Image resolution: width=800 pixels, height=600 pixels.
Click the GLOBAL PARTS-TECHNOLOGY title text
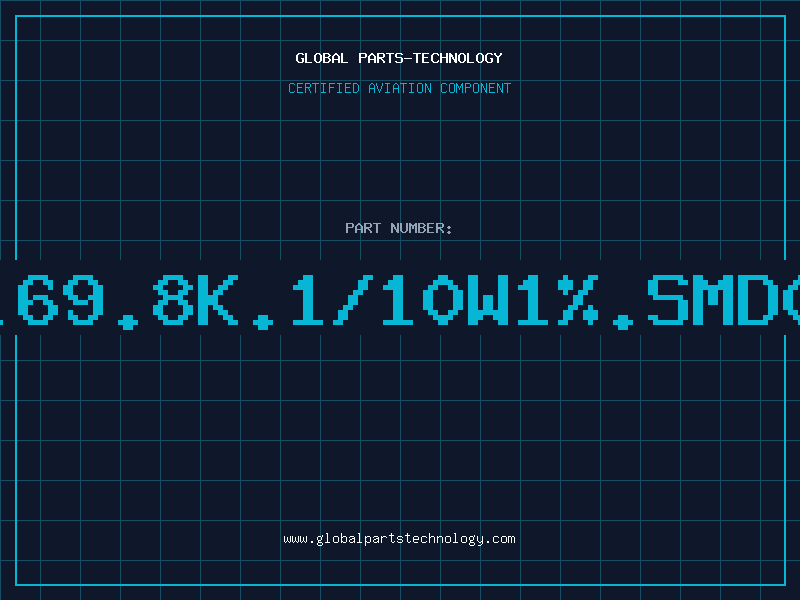[399, 58]
